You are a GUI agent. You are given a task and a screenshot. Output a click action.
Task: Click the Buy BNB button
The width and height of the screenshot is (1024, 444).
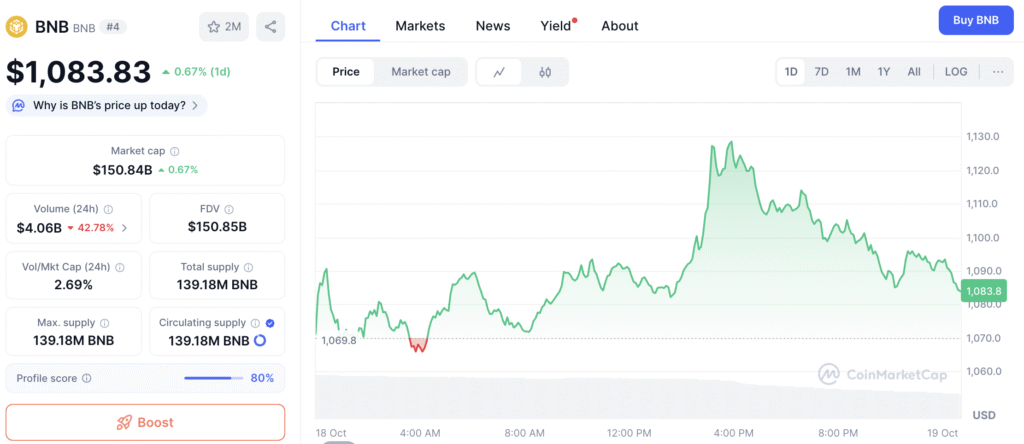pos(975,20)
